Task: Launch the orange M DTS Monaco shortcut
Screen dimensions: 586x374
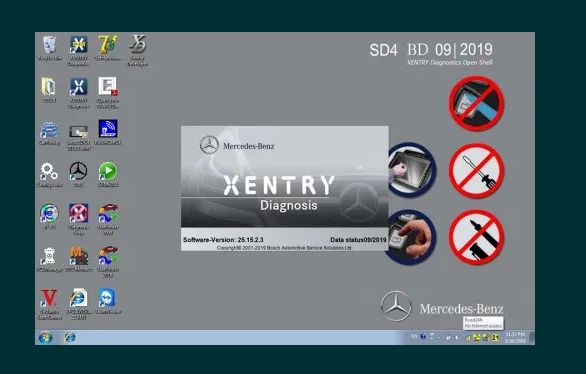Action: pyautogui.click(x=78, y=259)
